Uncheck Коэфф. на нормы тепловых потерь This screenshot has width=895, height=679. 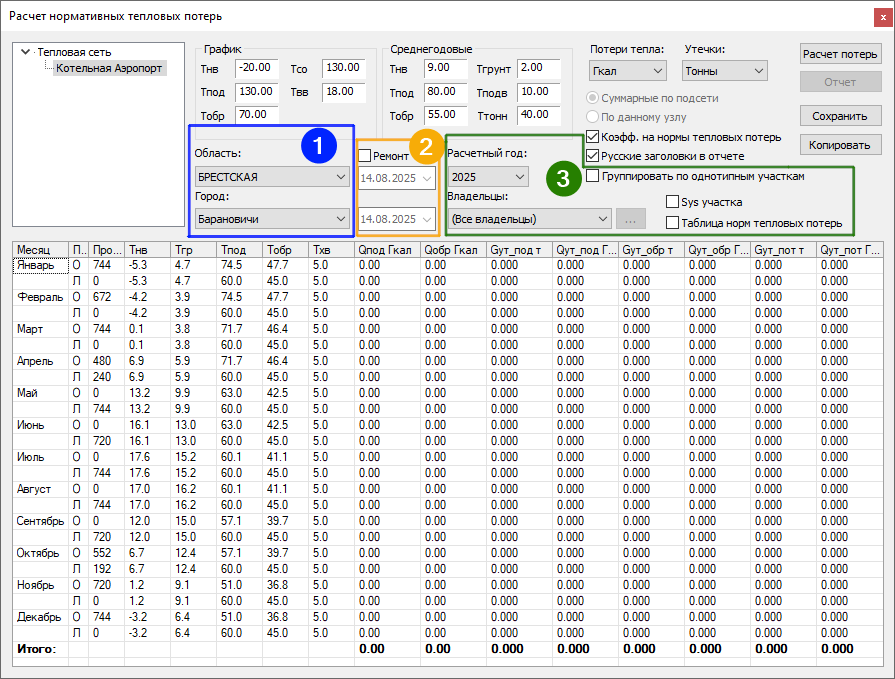click(593, 137)
